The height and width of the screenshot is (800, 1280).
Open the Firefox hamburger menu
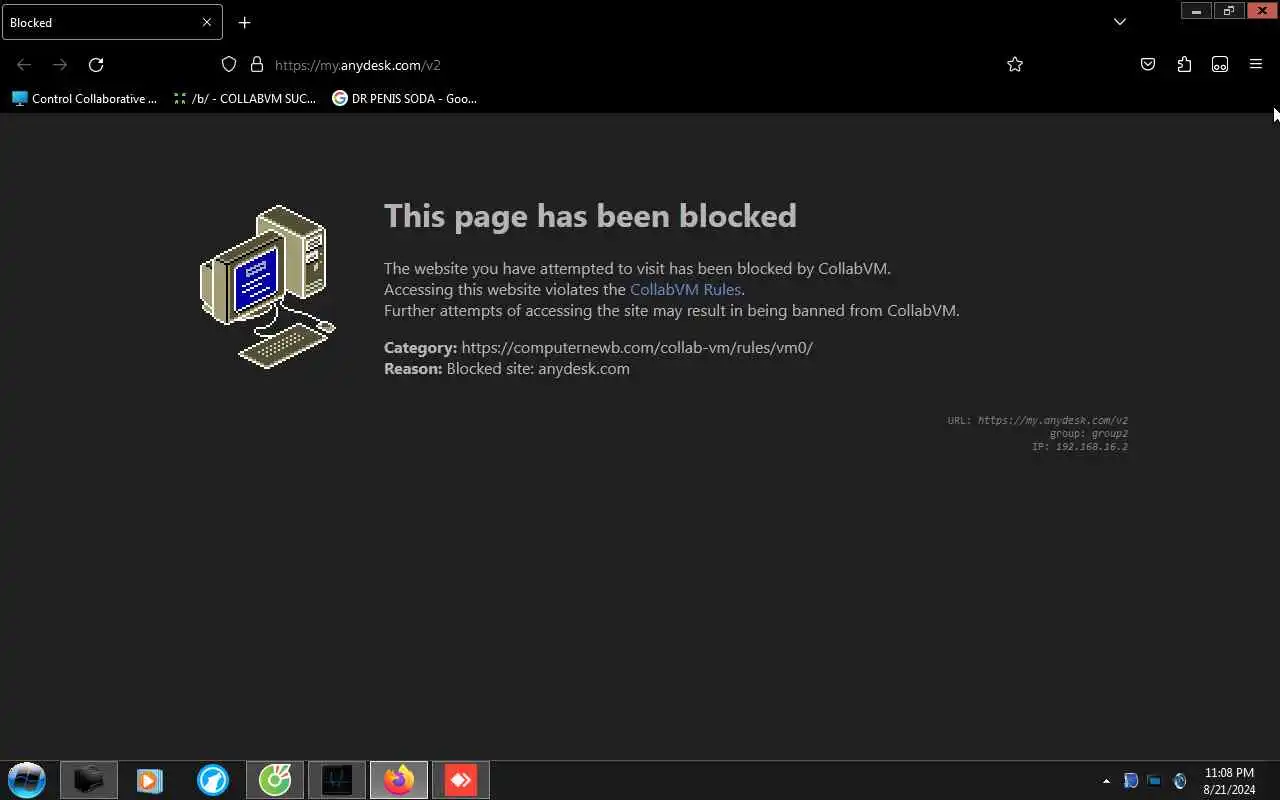click(1256, 65)
